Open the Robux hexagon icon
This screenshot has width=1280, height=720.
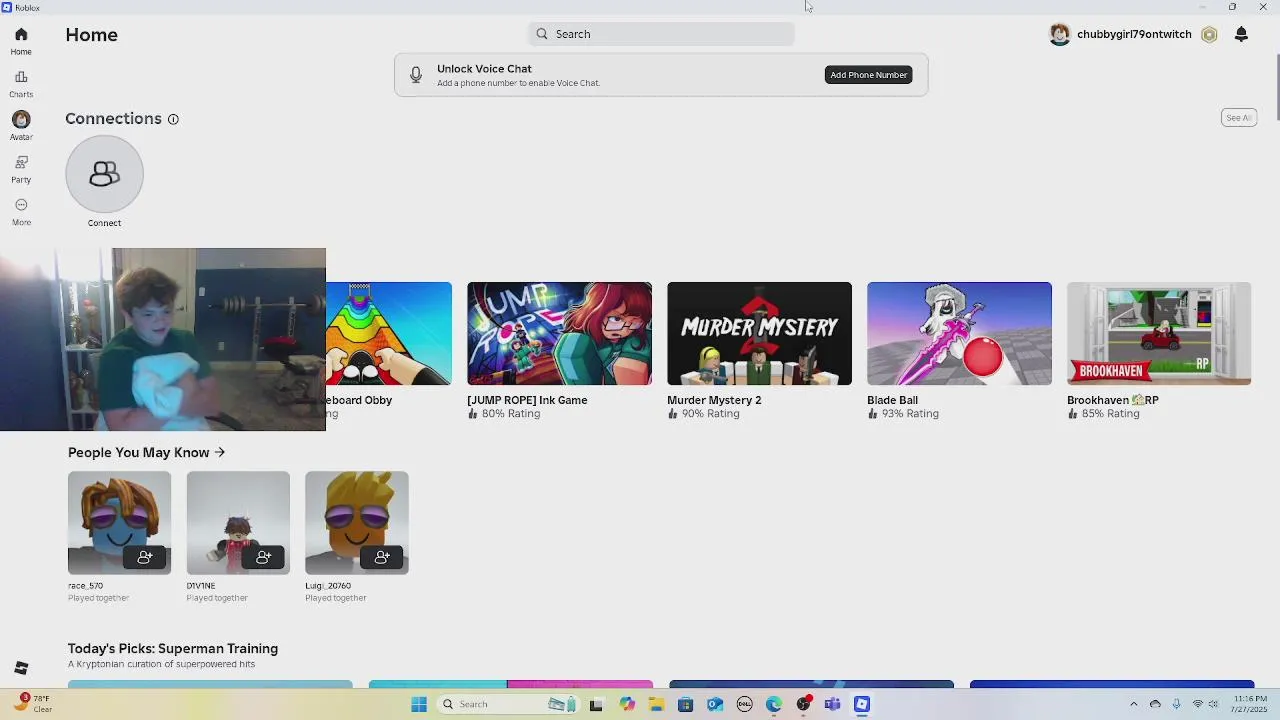pos(1209,34)
